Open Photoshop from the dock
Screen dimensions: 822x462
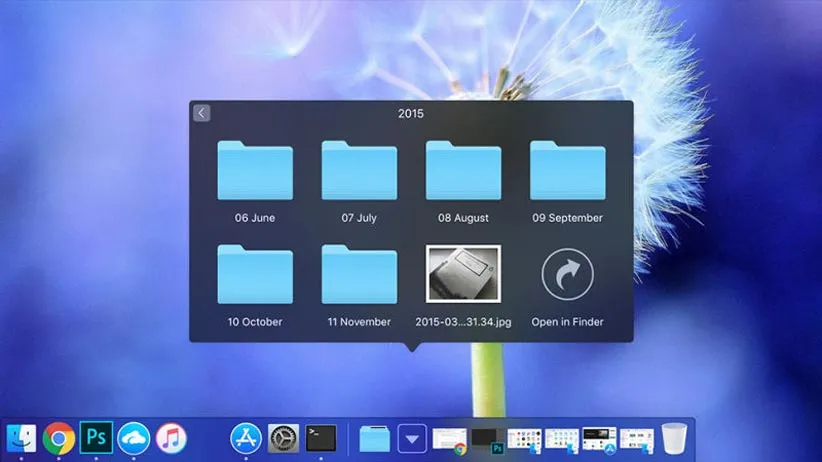96,438
